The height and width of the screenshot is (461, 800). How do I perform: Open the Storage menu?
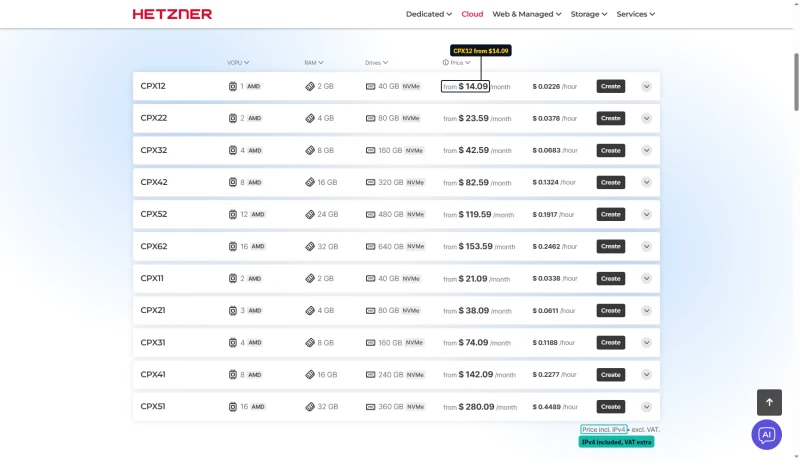pos(589,14)
